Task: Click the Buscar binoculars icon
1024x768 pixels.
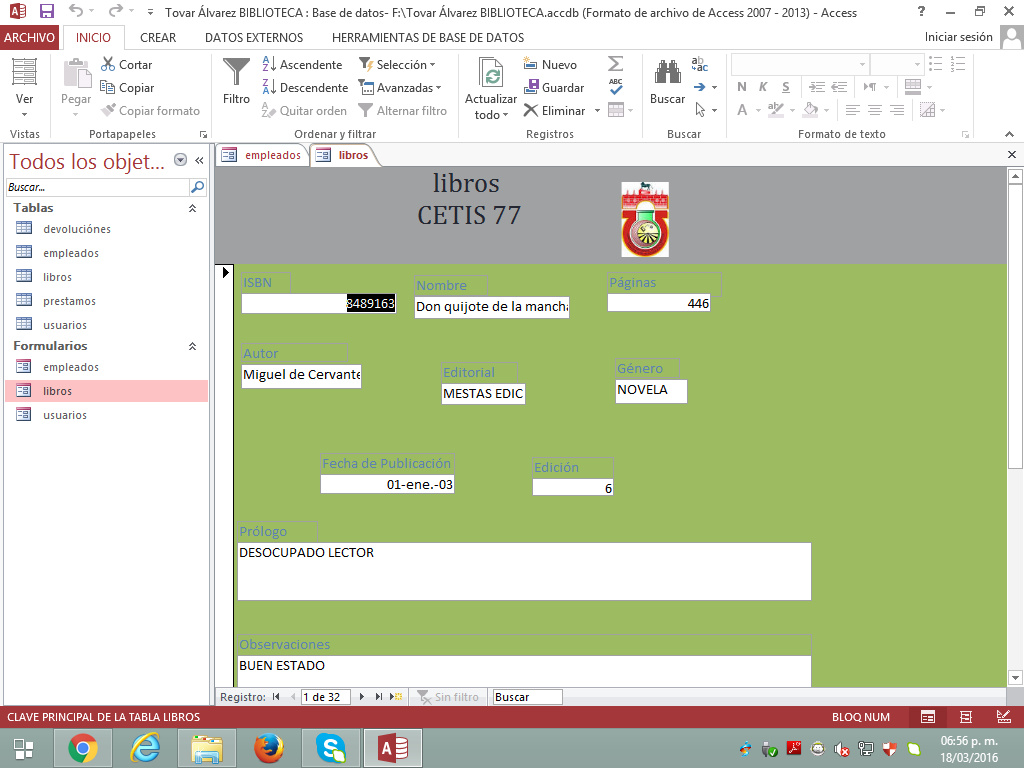Action: point(667,73)
